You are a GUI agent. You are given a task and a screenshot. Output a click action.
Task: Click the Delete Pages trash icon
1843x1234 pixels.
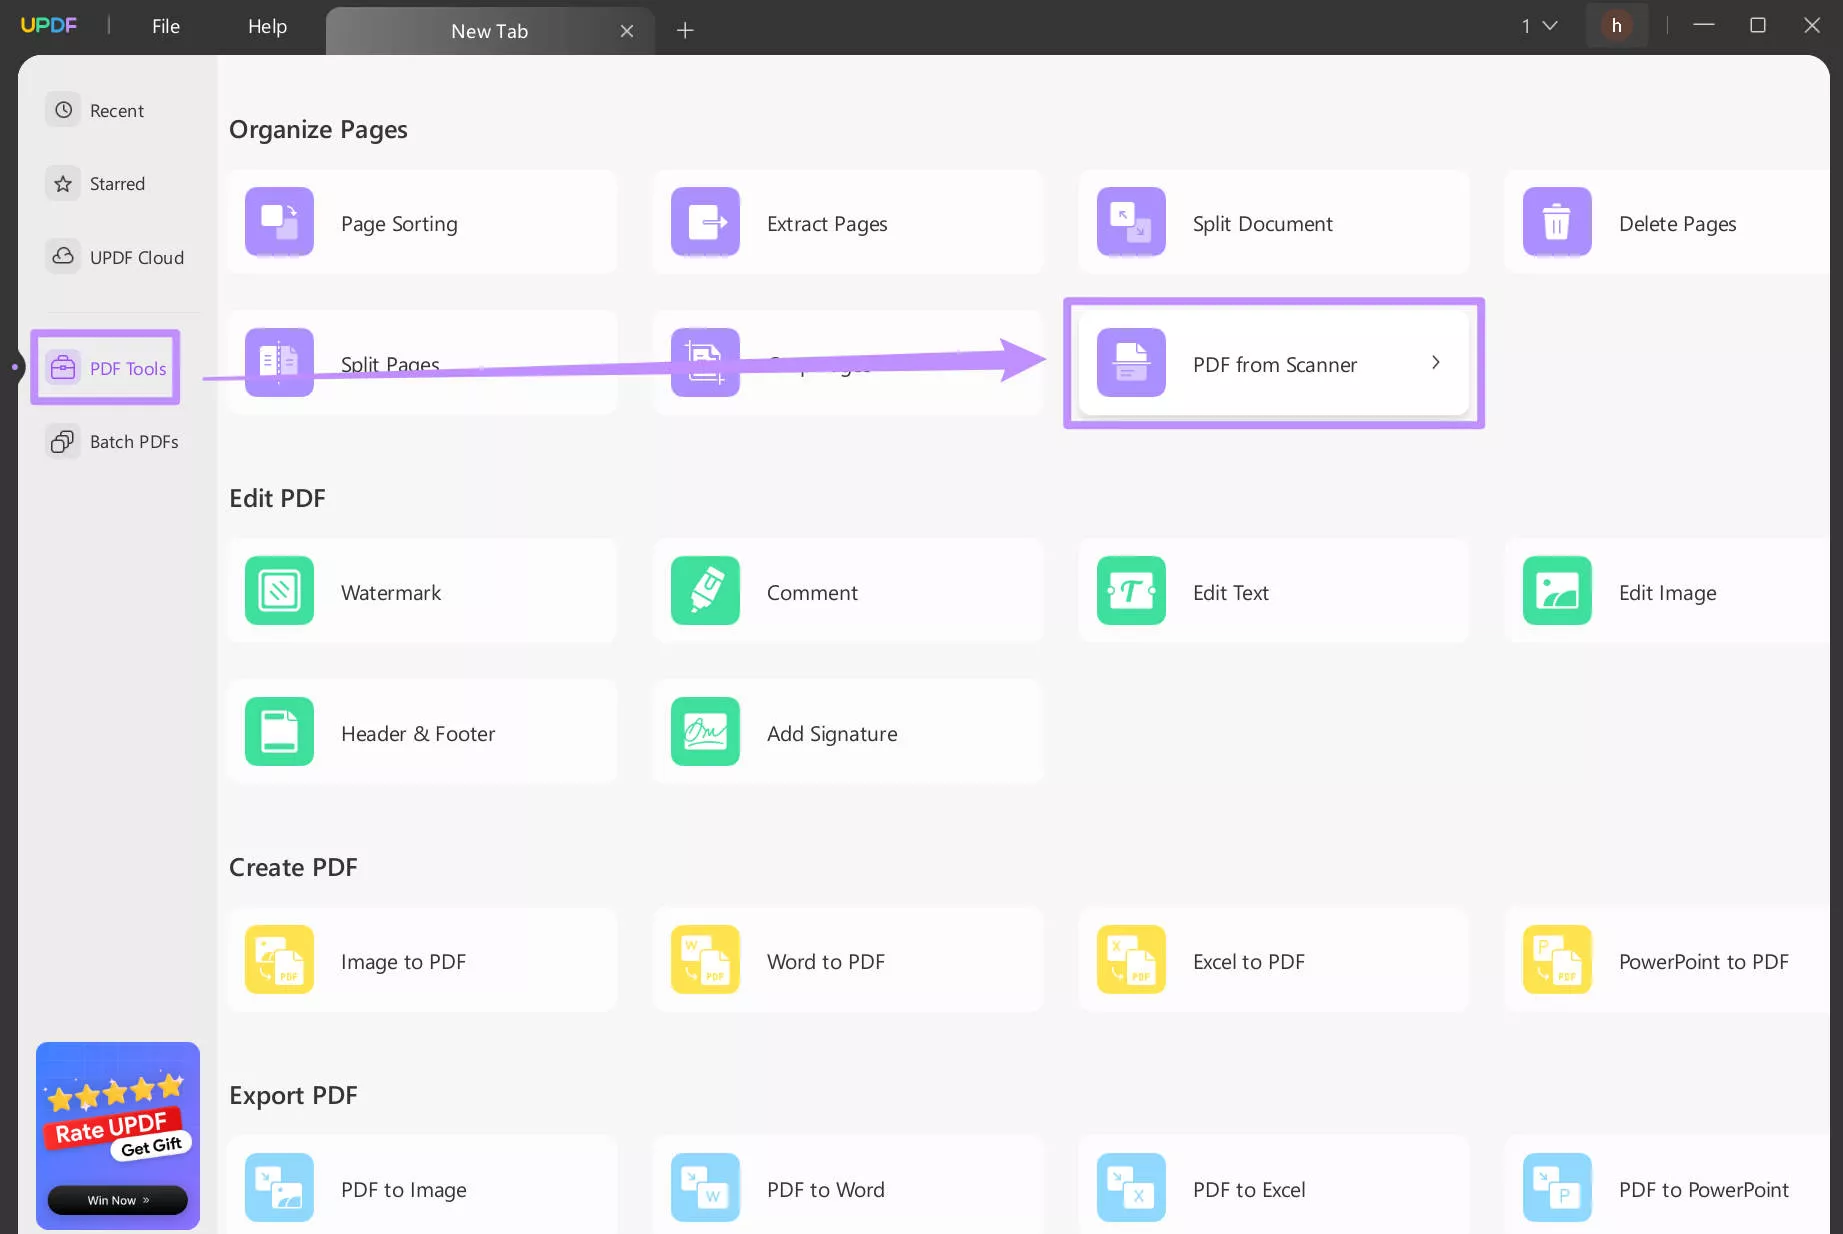click(x=1557, y=222)
